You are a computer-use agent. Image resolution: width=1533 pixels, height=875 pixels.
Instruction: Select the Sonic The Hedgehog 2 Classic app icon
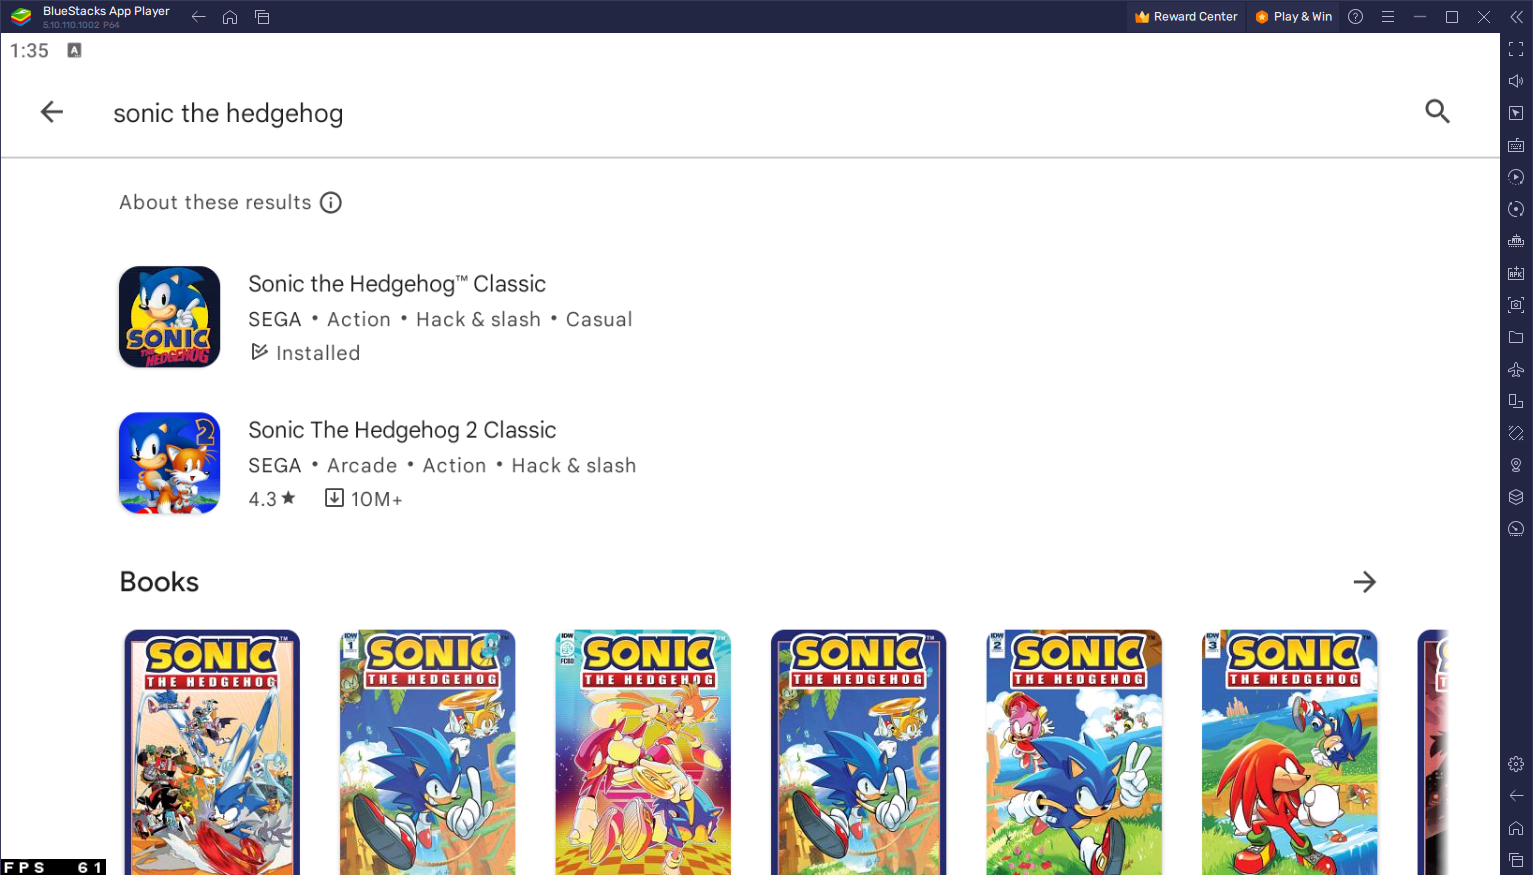point(170,463)
